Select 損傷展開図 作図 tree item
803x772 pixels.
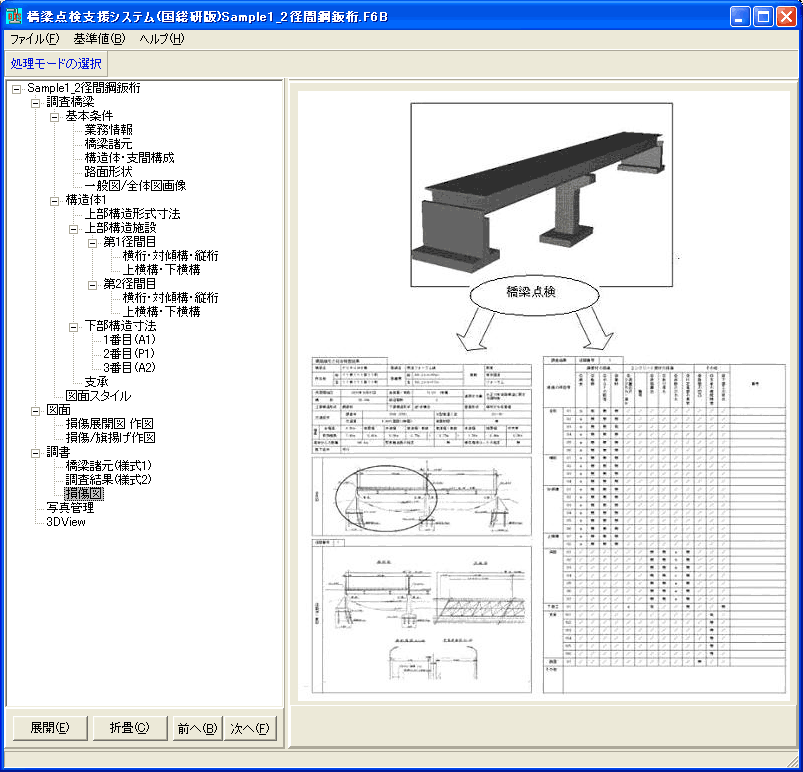coord(110,424)
